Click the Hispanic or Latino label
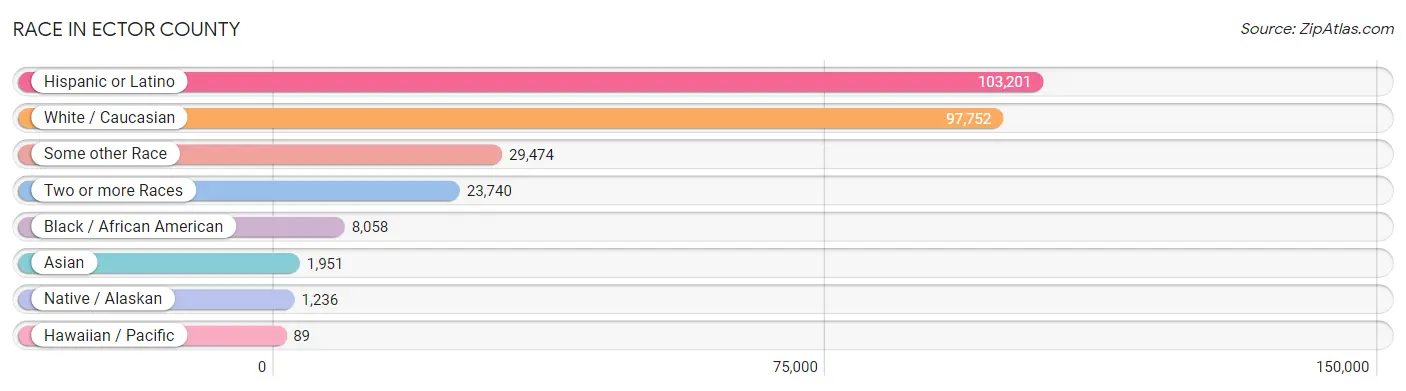 [x=109, y=82]
